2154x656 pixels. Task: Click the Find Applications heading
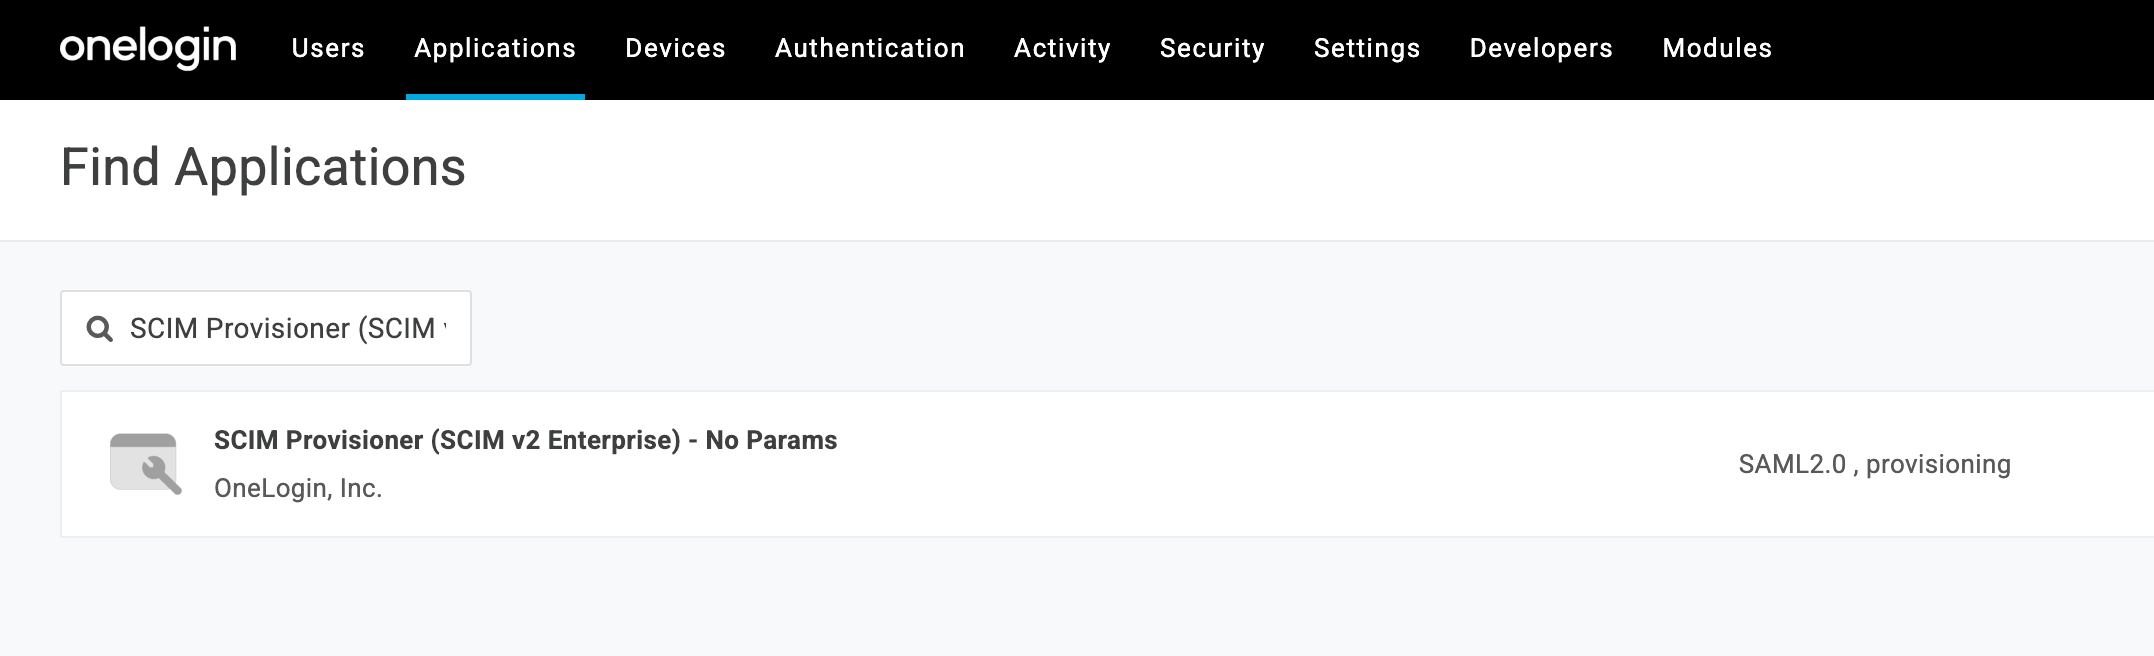[x=263, y=169]
